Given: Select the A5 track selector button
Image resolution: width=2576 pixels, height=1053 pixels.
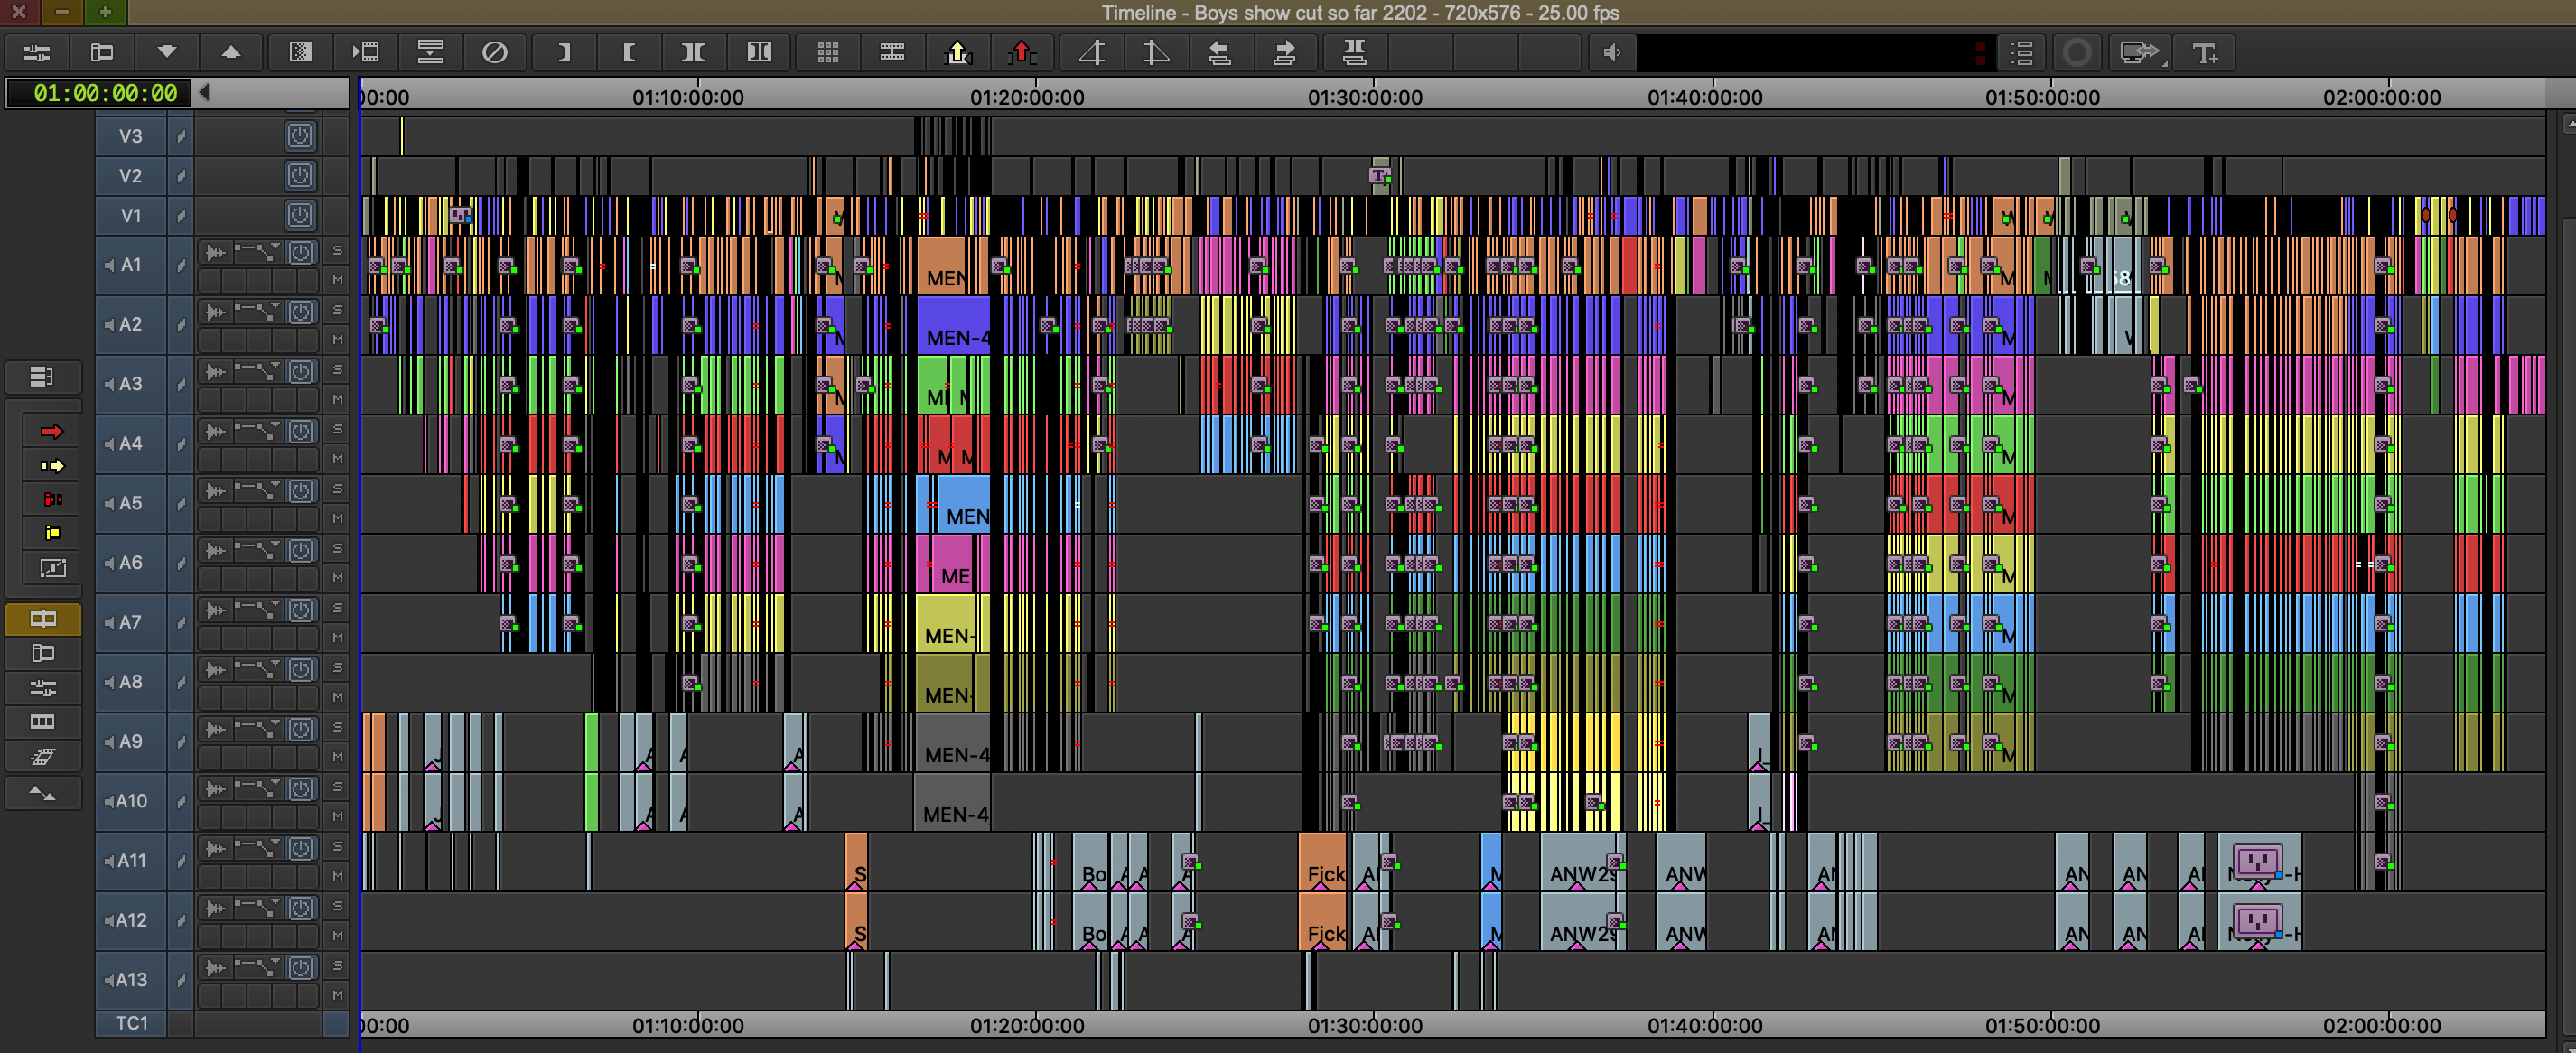Looking at the screenshot, I should tap(131, 503).
